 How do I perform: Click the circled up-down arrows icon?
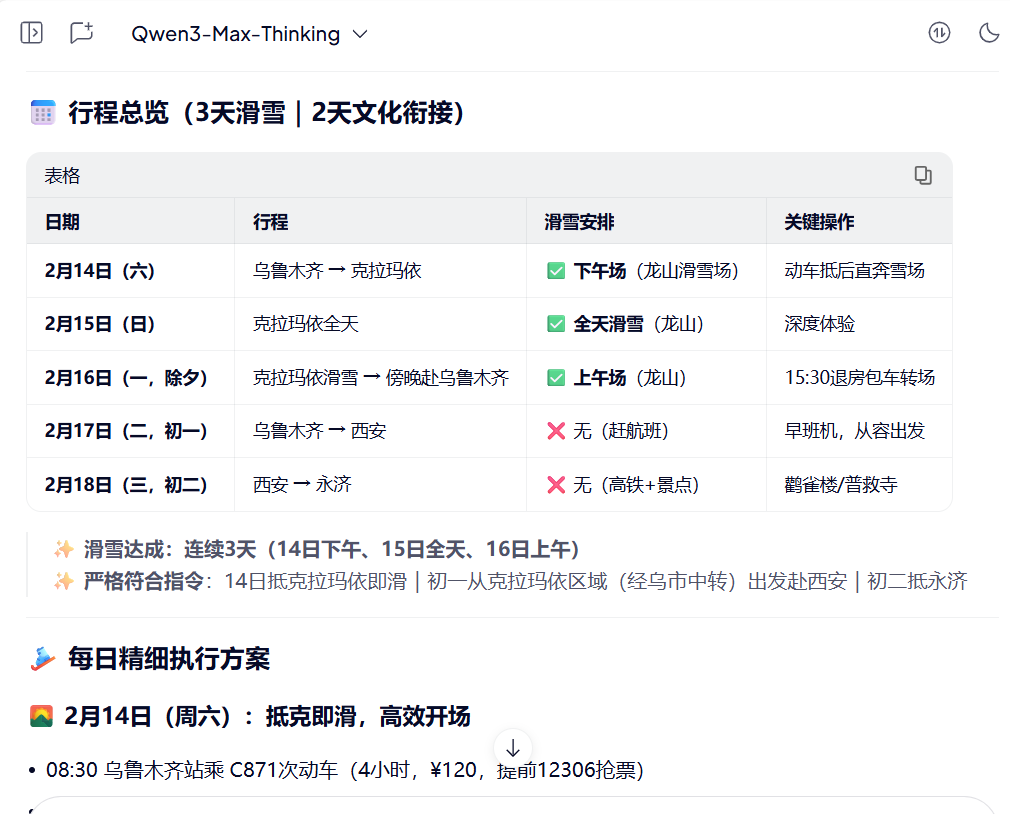point(939,33)
